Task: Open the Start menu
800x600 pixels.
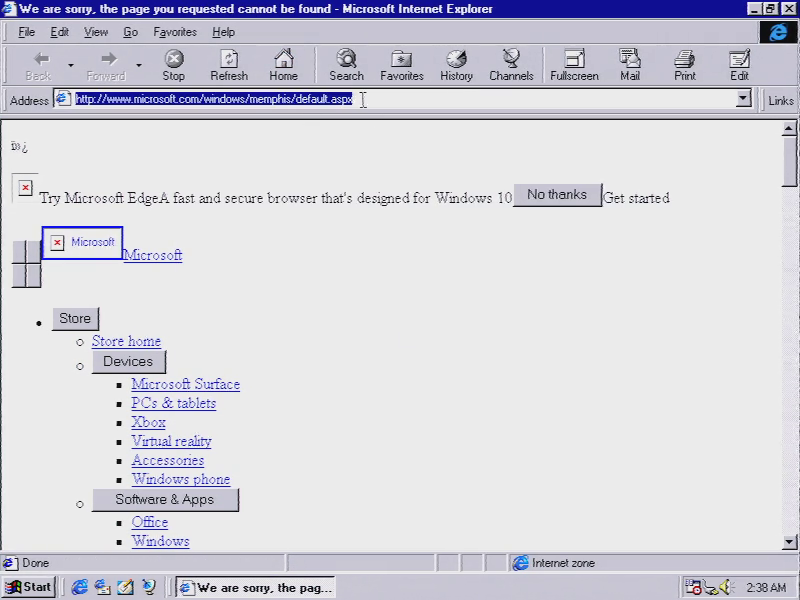Action: coord(29,587)
